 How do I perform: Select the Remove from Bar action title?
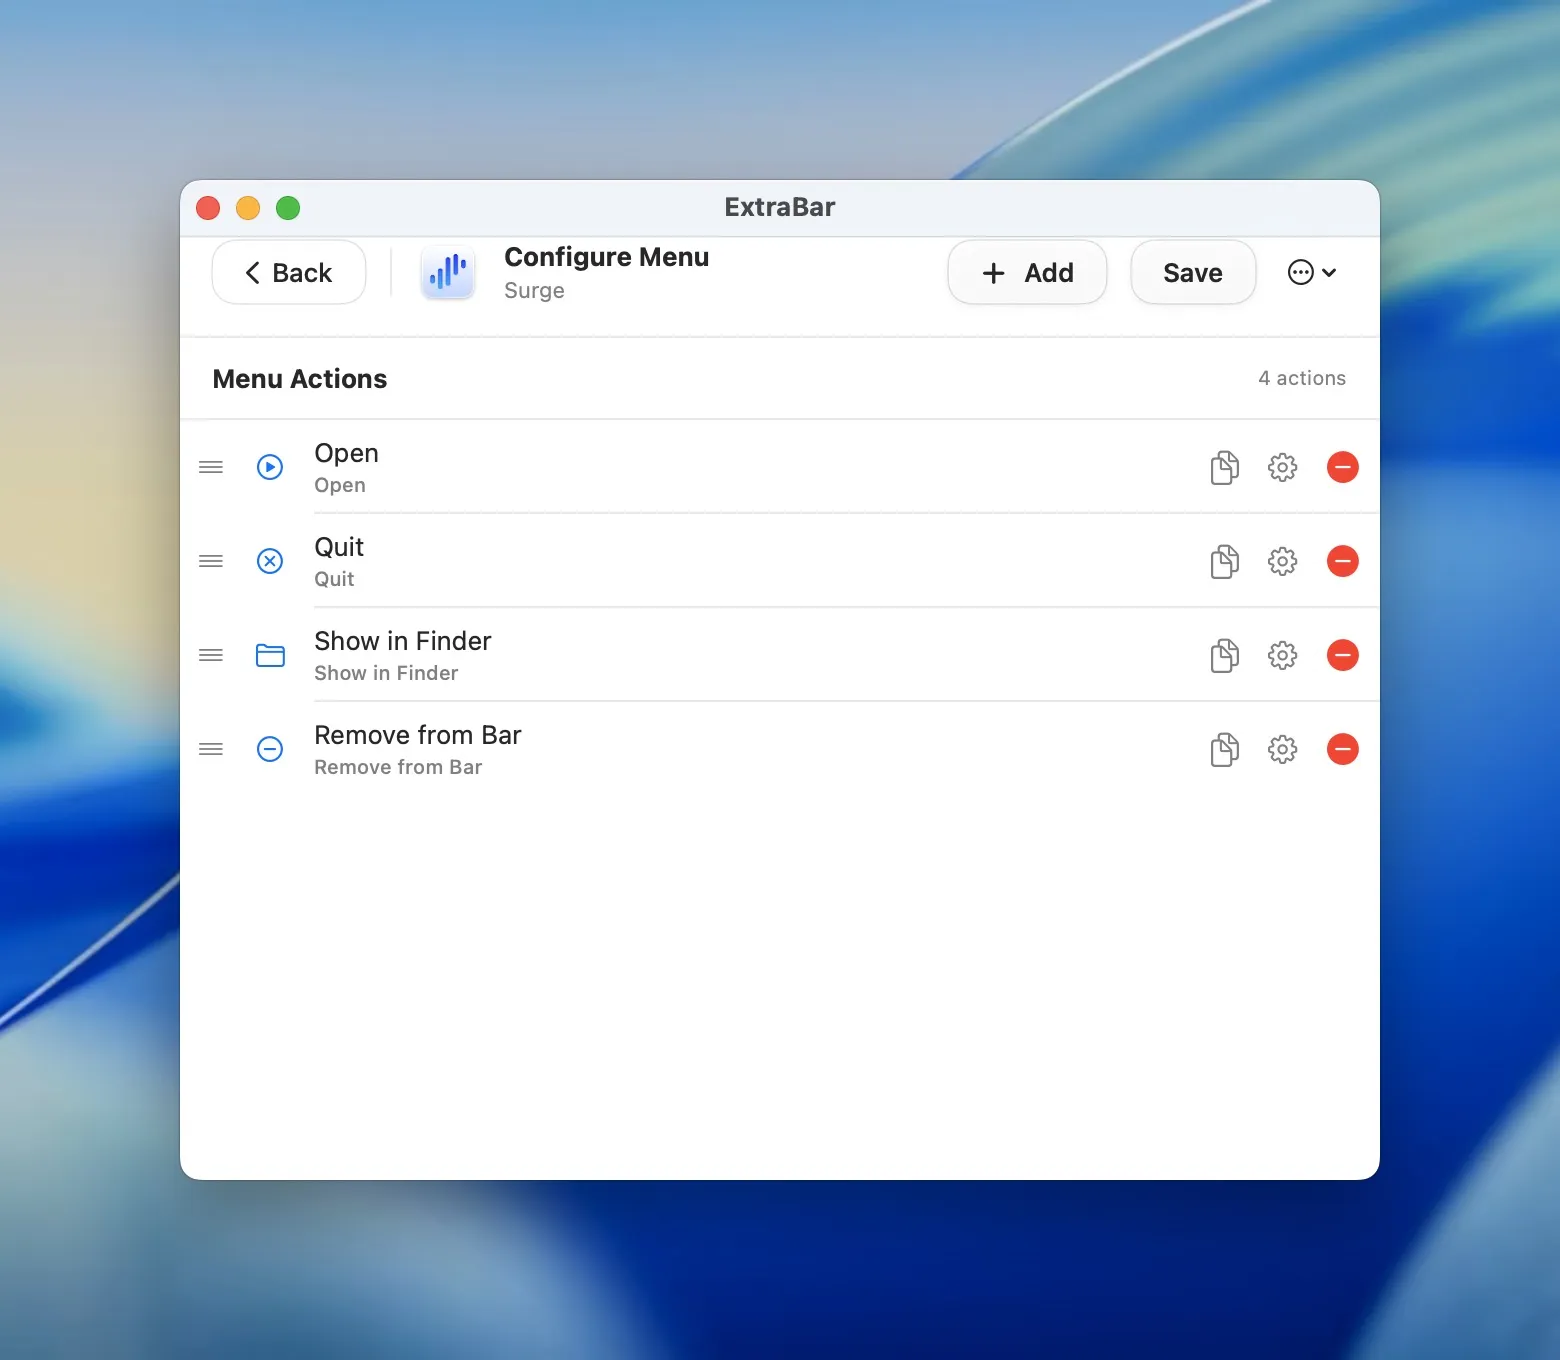pyautogui.click(x=417, y=735)
